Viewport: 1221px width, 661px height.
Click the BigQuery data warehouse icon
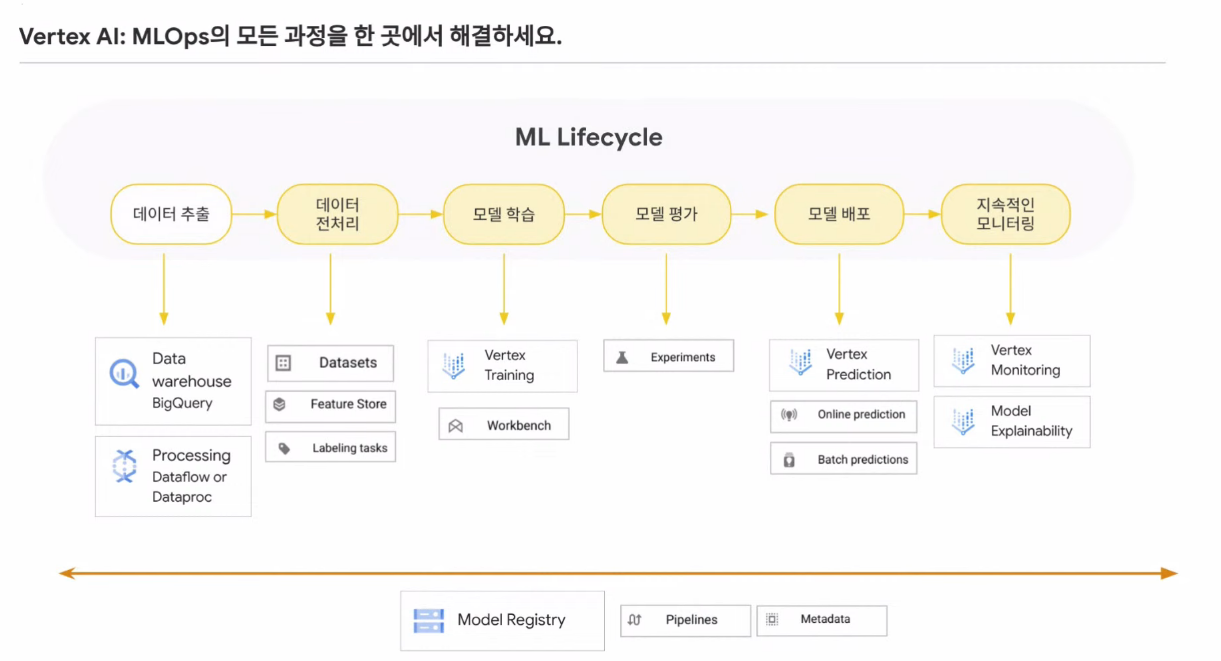(124, 374)
